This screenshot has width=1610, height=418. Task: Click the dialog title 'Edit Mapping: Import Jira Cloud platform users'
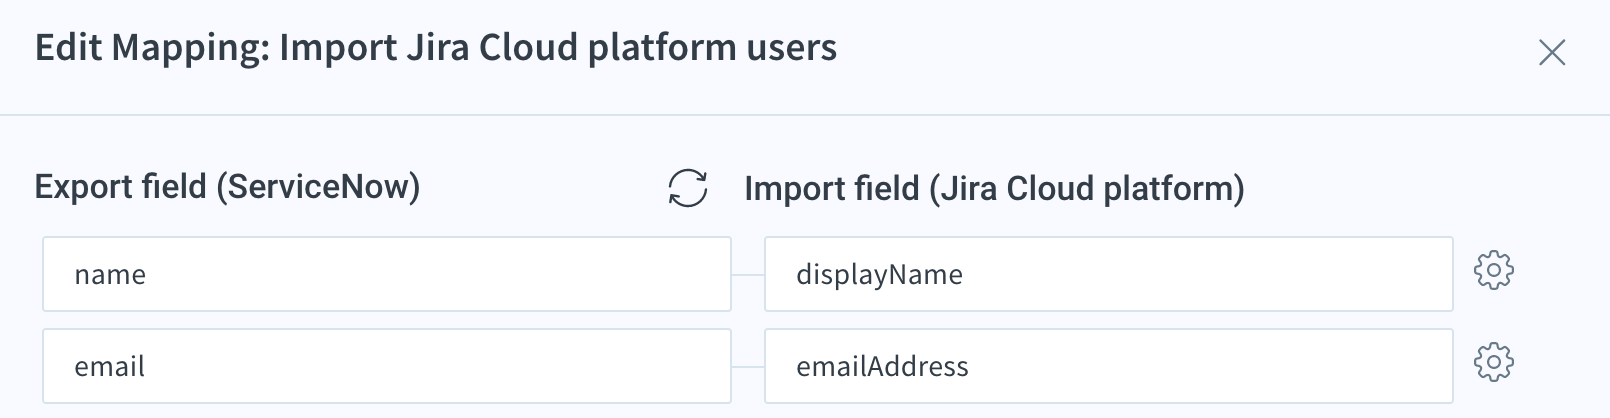pyautogui.click(x=436, y=48)
